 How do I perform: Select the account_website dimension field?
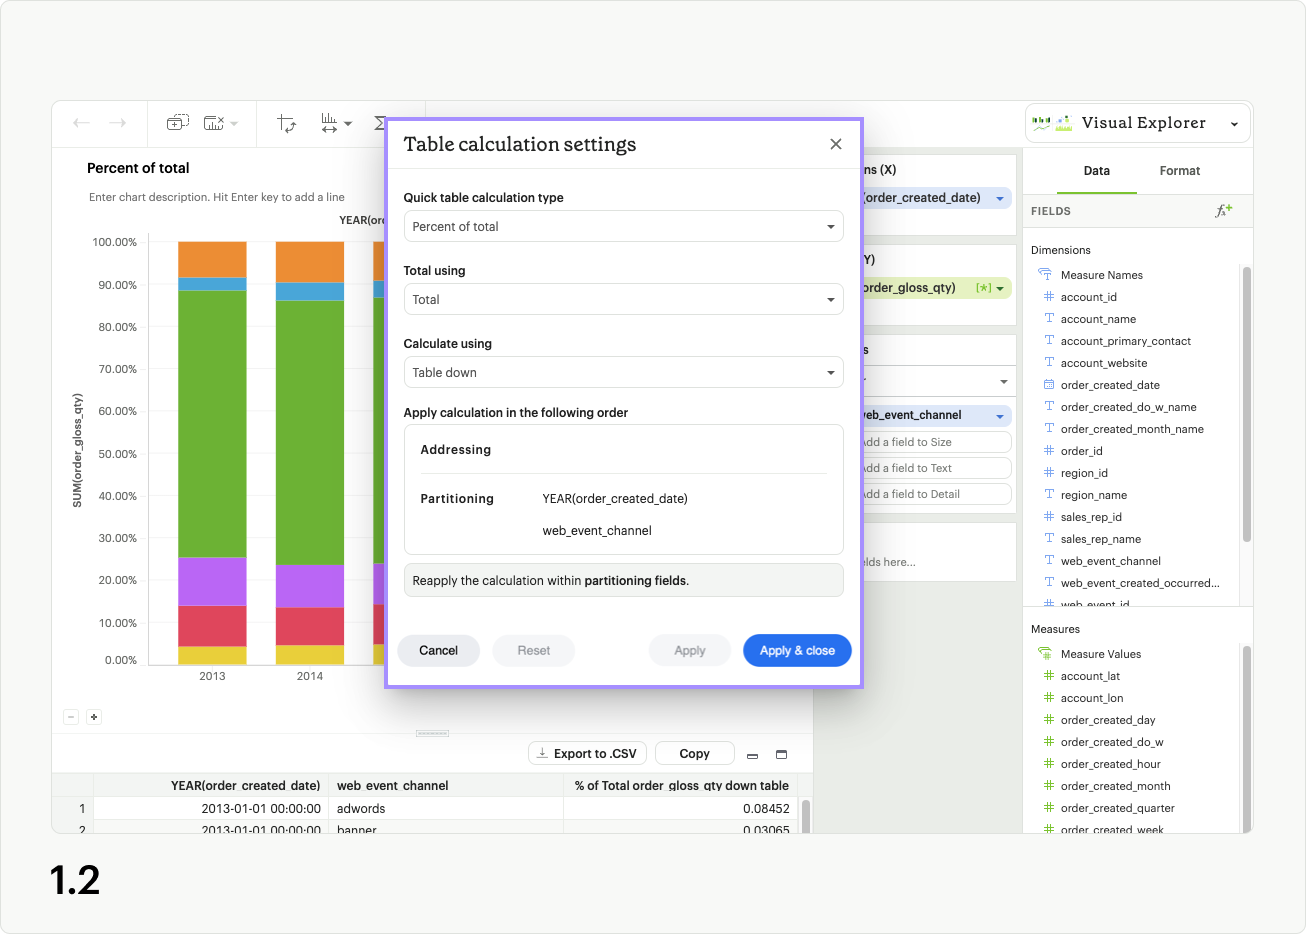click(x=1104, y=362)
